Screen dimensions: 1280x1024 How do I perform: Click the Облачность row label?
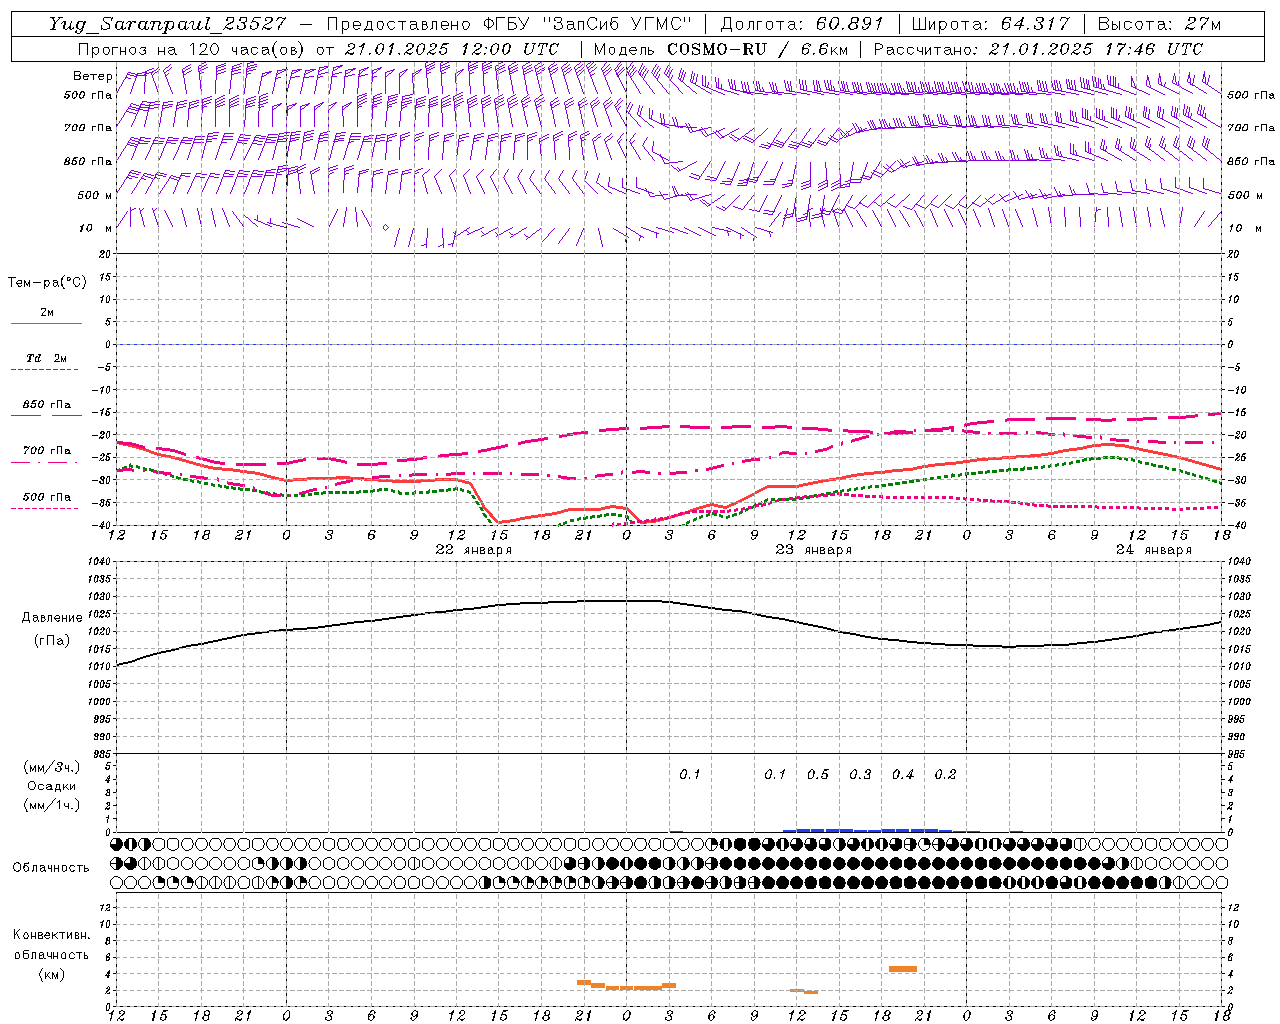point(50,867)
